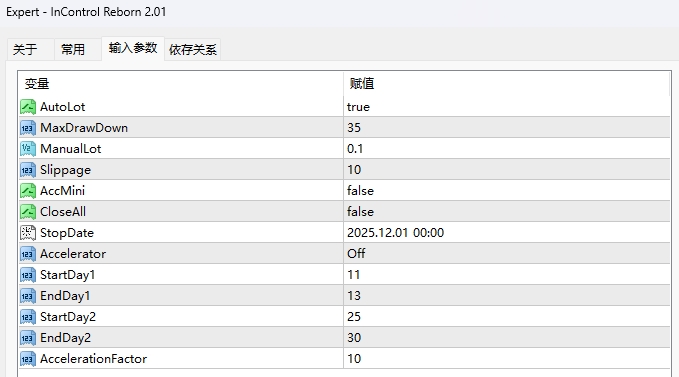This screenshot has width=679, height=377.
Task: Click the Slippage integer icon
Action: coord(28,170)
